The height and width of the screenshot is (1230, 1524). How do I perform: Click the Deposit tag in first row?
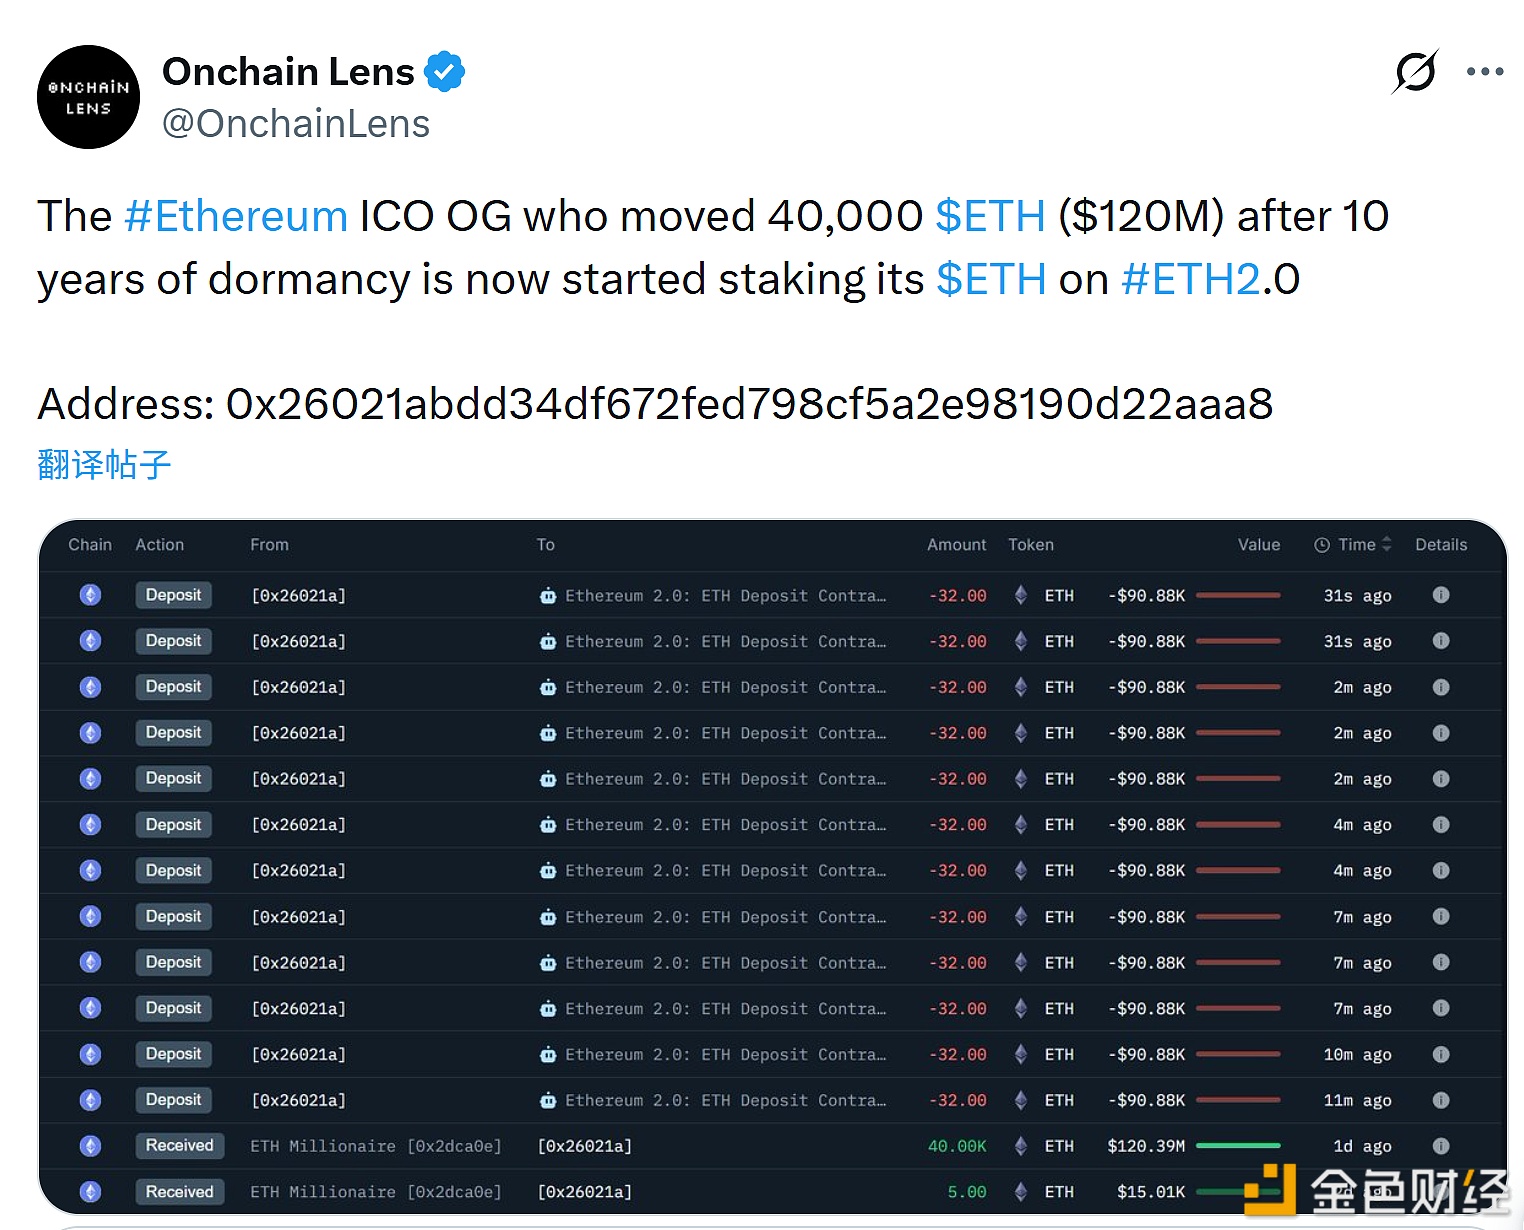[x=173, y=595]
